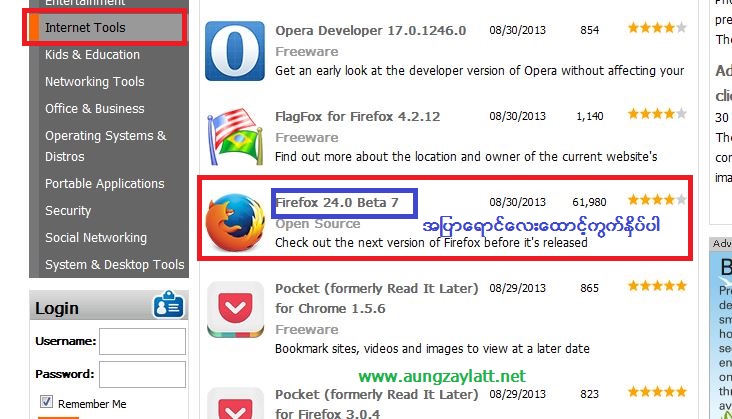Click the Username input field

[142, 342]
